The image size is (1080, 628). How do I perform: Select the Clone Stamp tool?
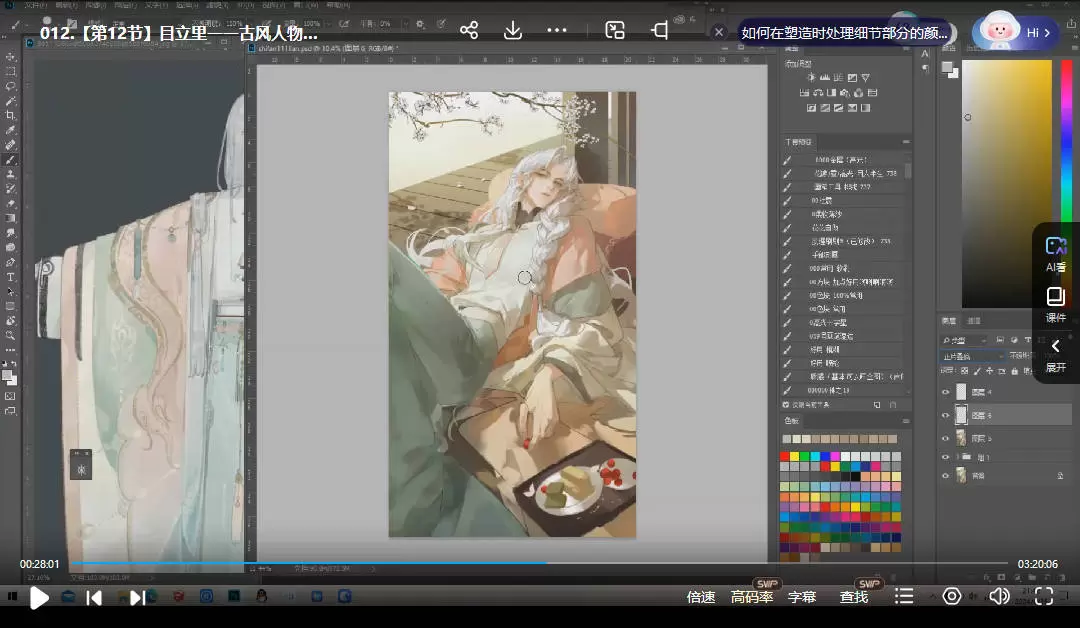tap(10, 174)
